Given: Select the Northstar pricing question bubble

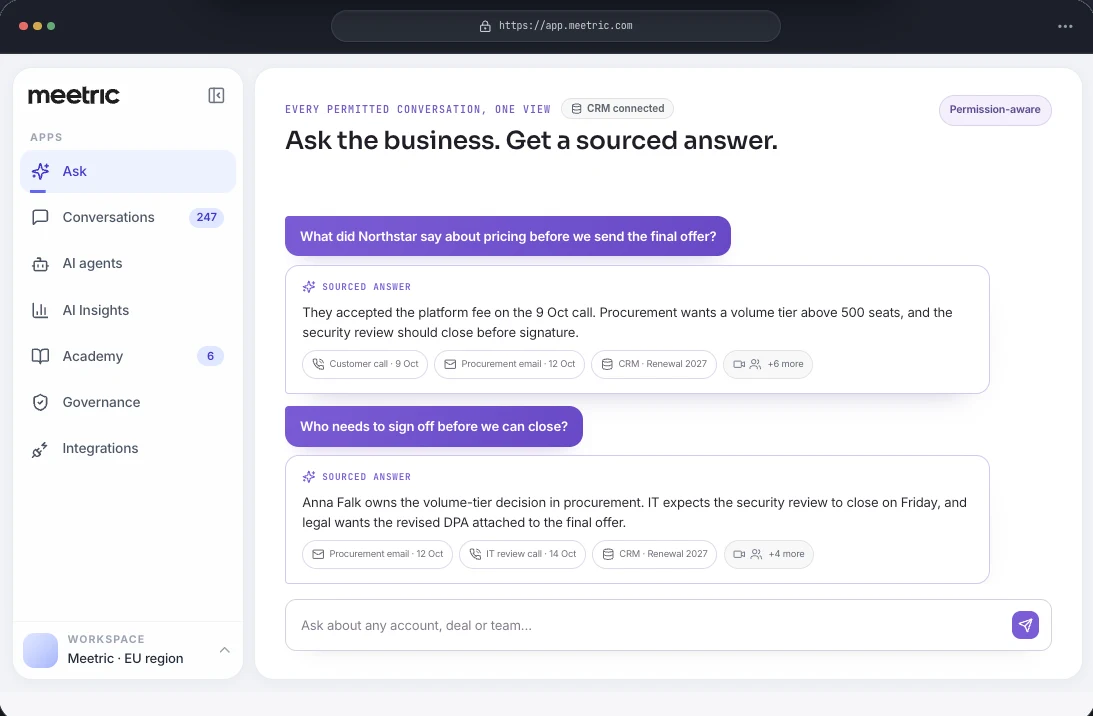Looking at the screenshot, I should coord(507,236).
